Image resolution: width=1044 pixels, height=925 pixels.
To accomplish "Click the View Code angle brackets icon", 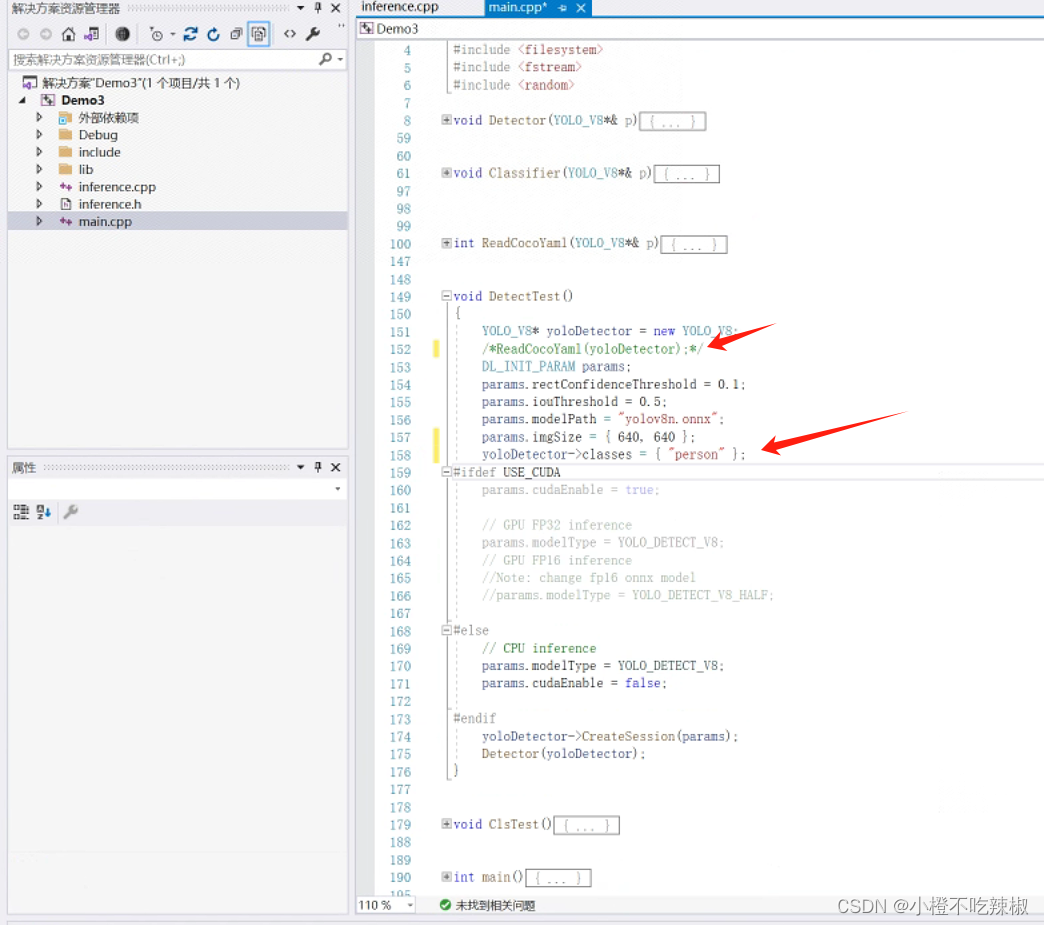I will (x=290, y=34).
